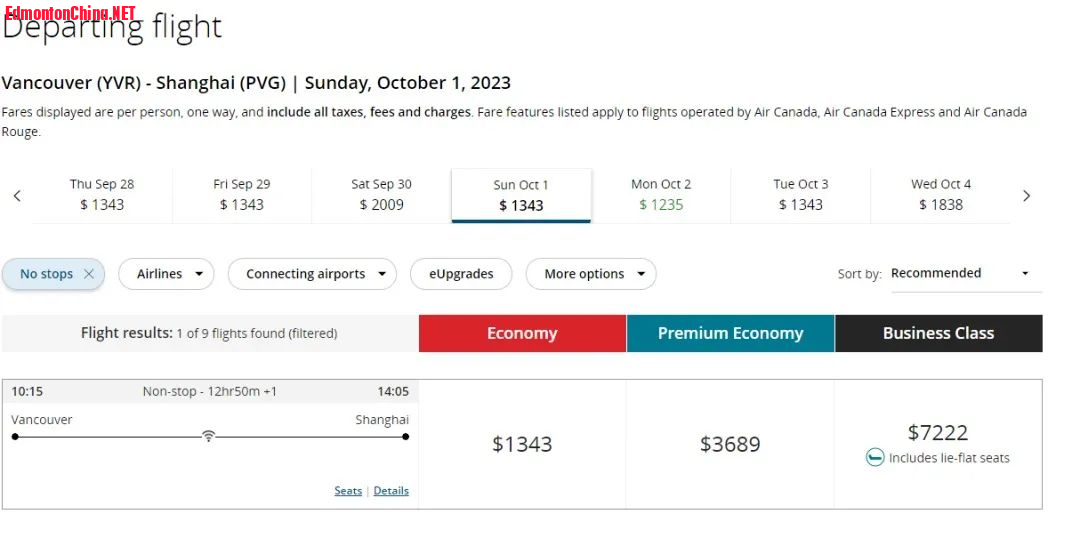Select Sat Sep 30 date tab
Image resolution: width=1080 pixels, height=538 pixels.
point(382,195)
